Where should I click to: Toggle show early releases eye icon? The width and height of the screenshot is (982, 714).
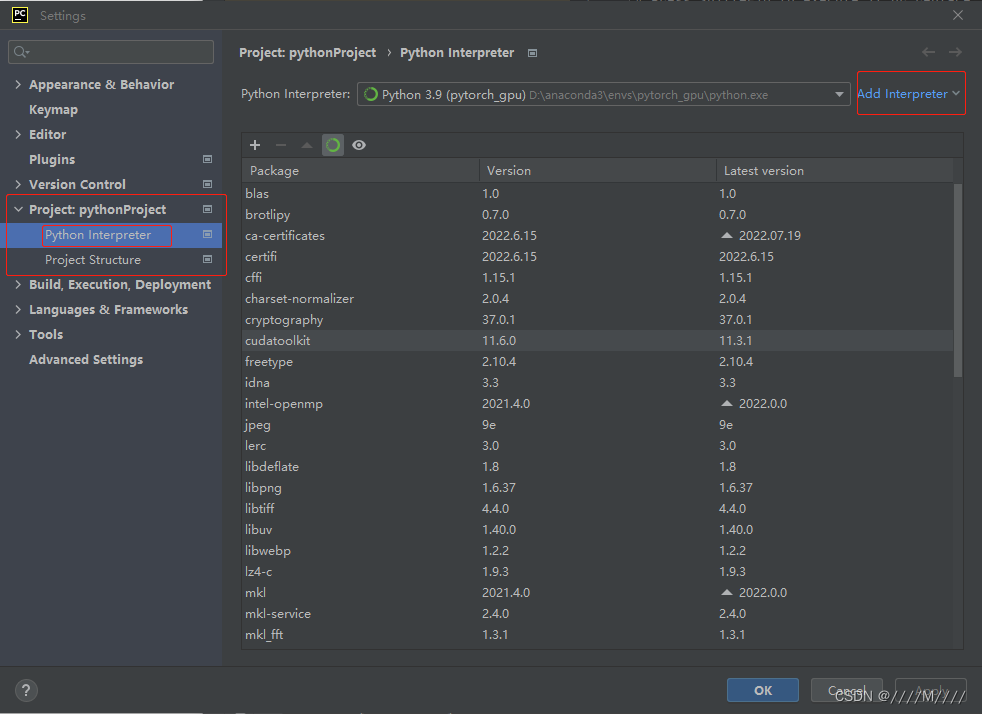click(359, 145)
